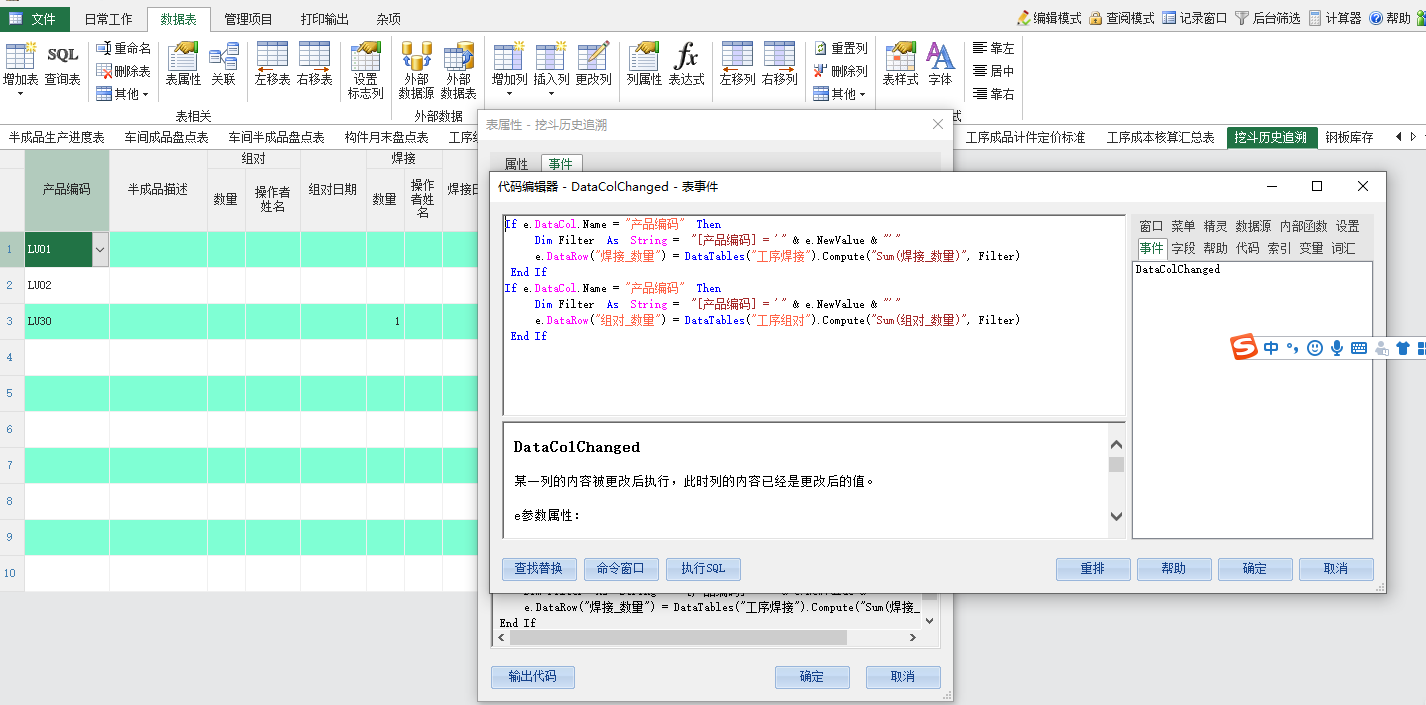Select the 内部函数 tab in code editor
Image resolution: width=1426 pixels, height=705 pixels.
[x=1303, y=226]
